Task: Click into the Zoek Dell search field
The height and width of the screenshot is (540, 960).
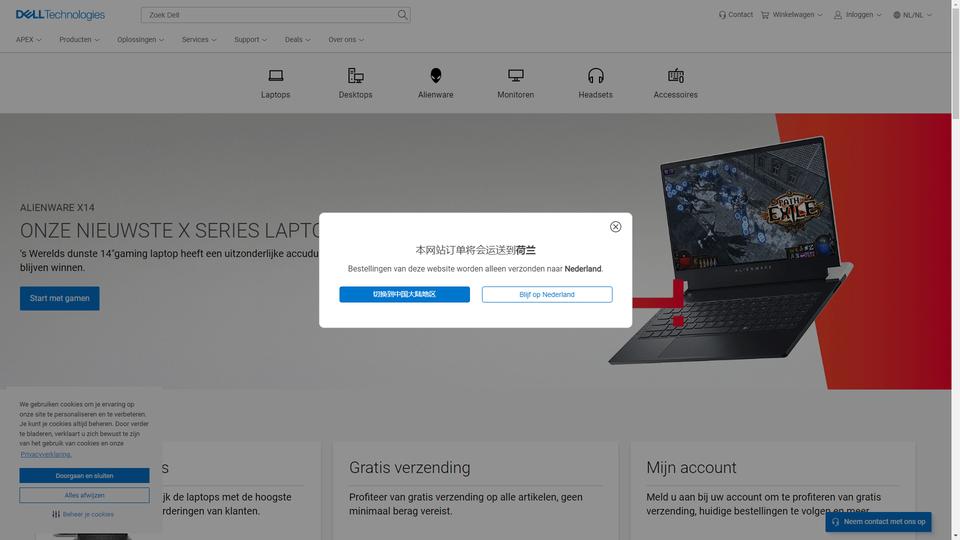Action: [x=269, y=15]
